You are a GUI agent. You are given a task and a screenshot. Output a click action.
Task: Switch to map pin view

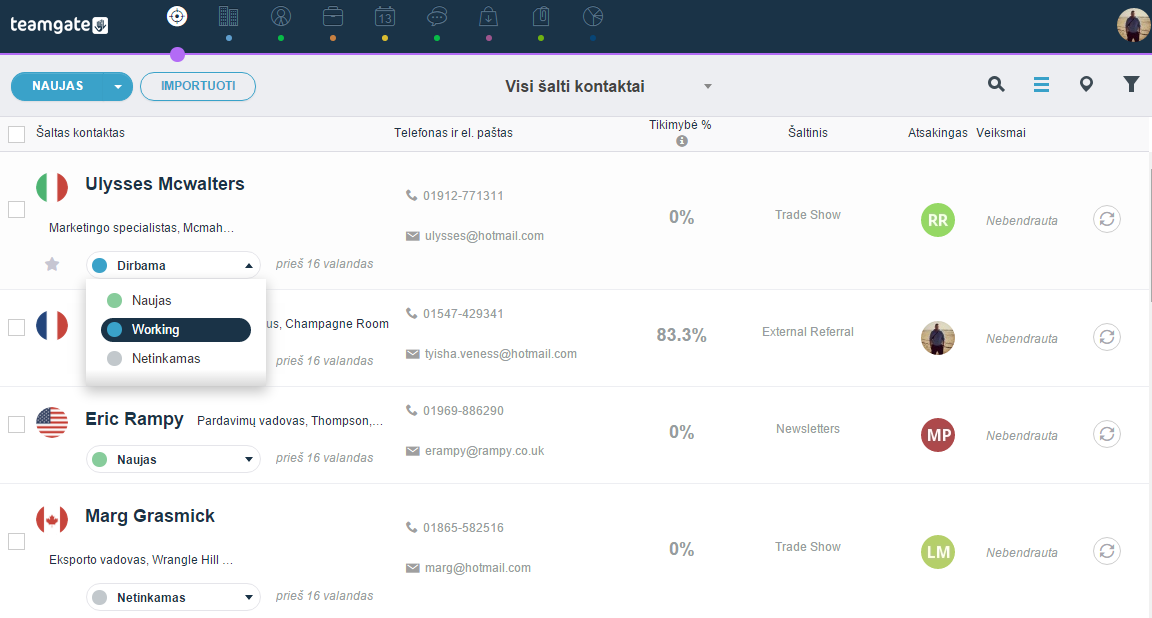point(1086,85)
